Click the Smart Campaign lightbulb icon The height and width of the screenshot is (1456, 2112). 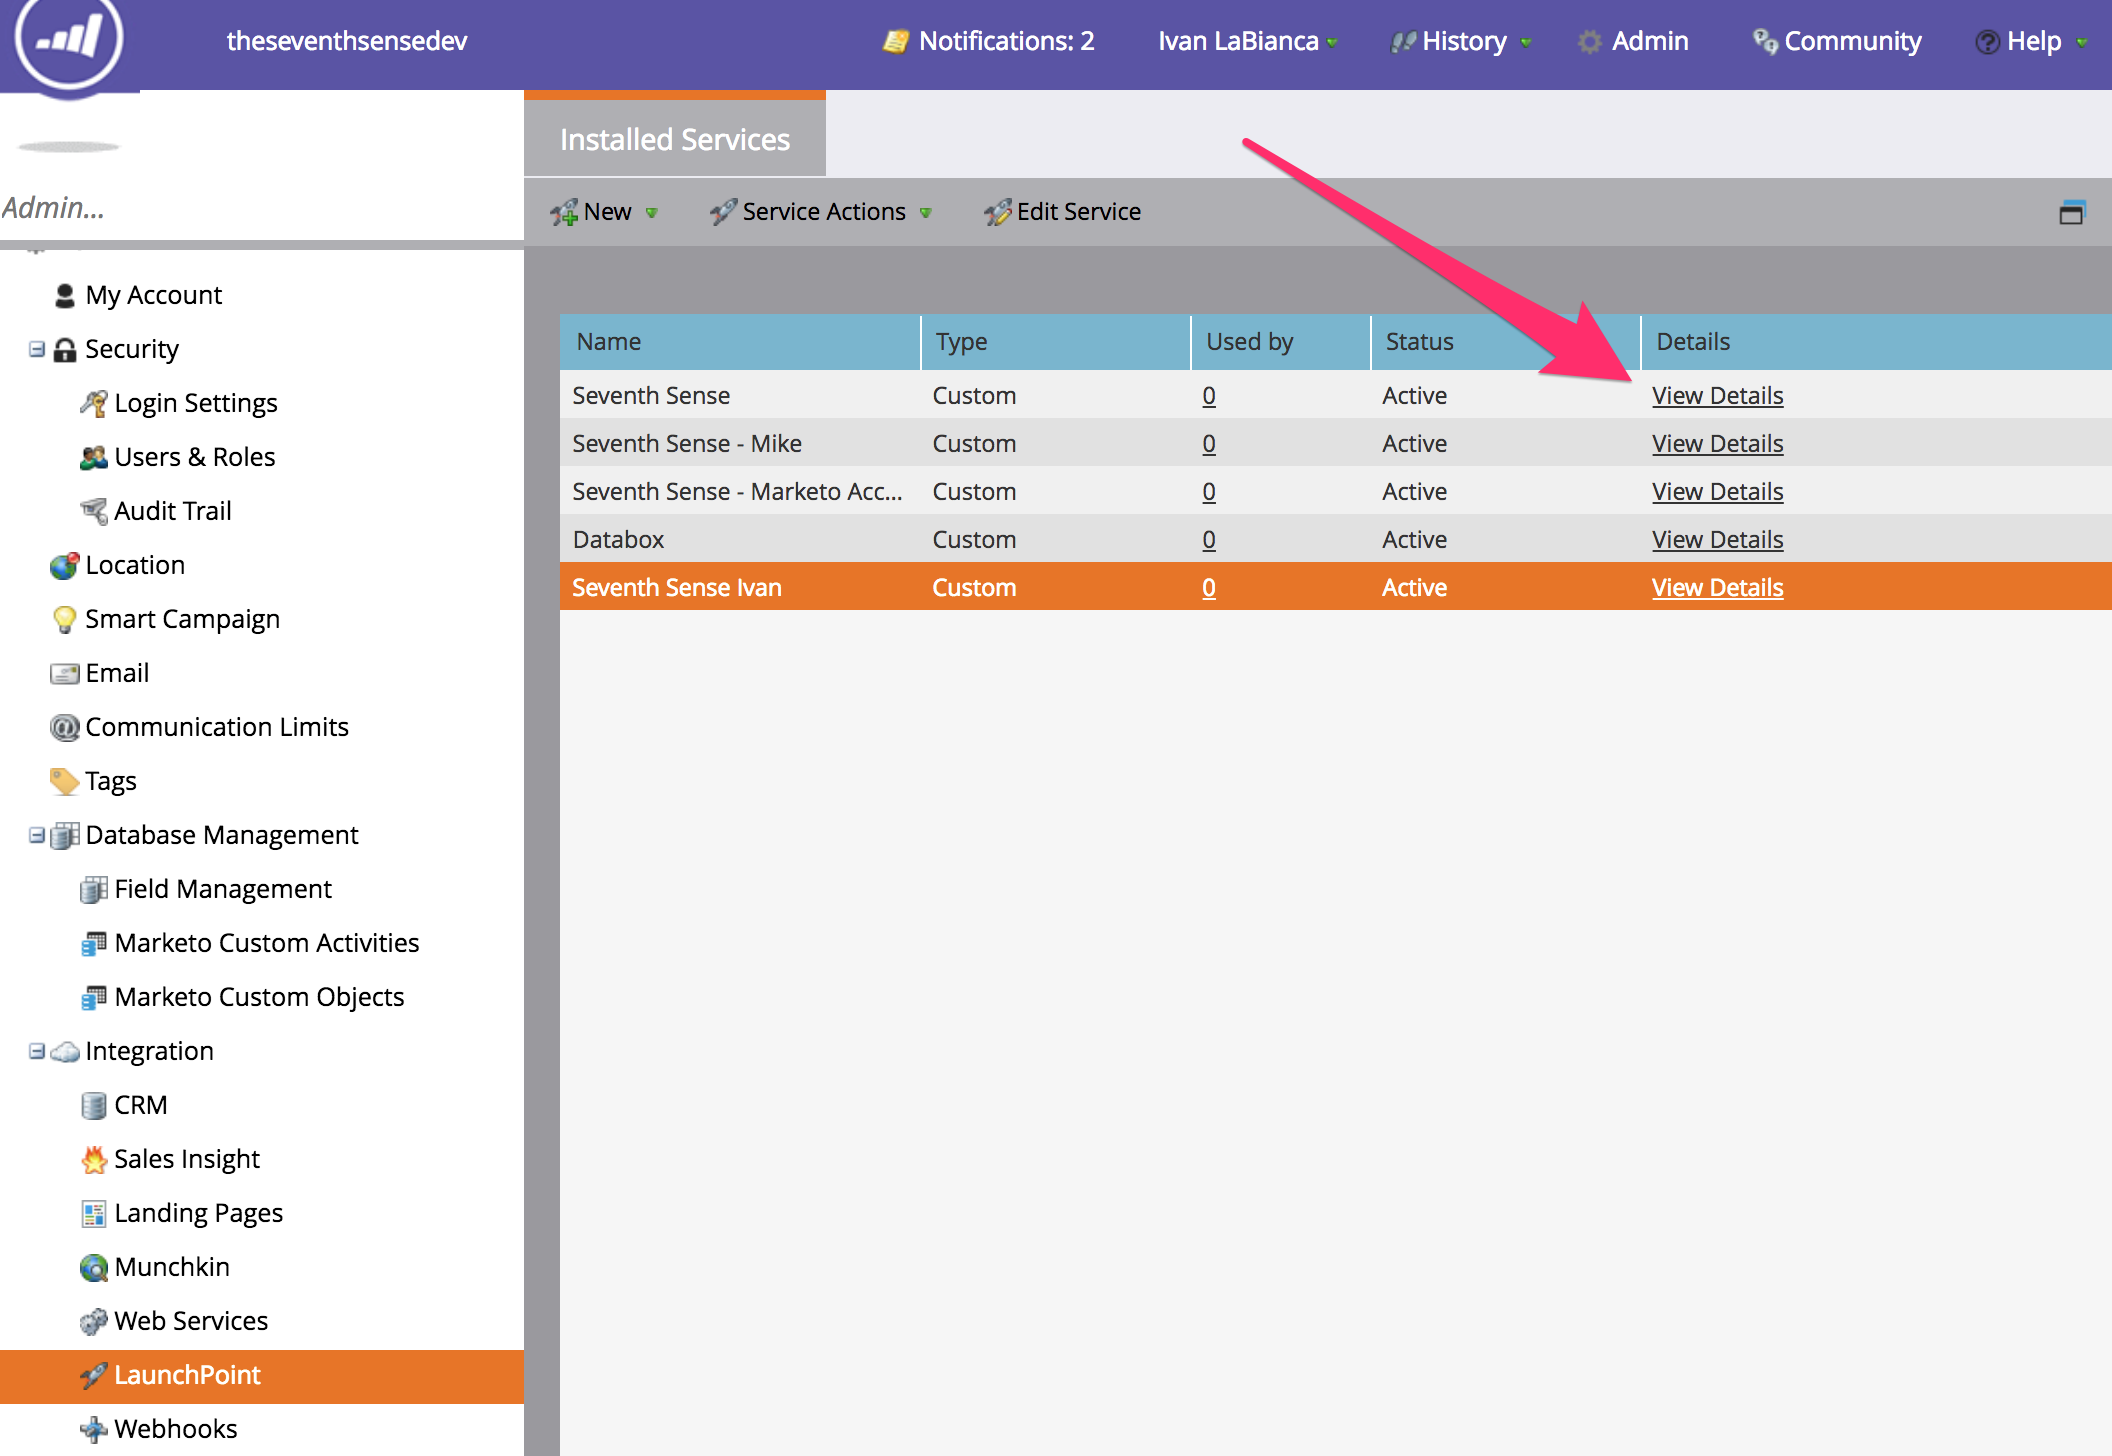(64, 619)
